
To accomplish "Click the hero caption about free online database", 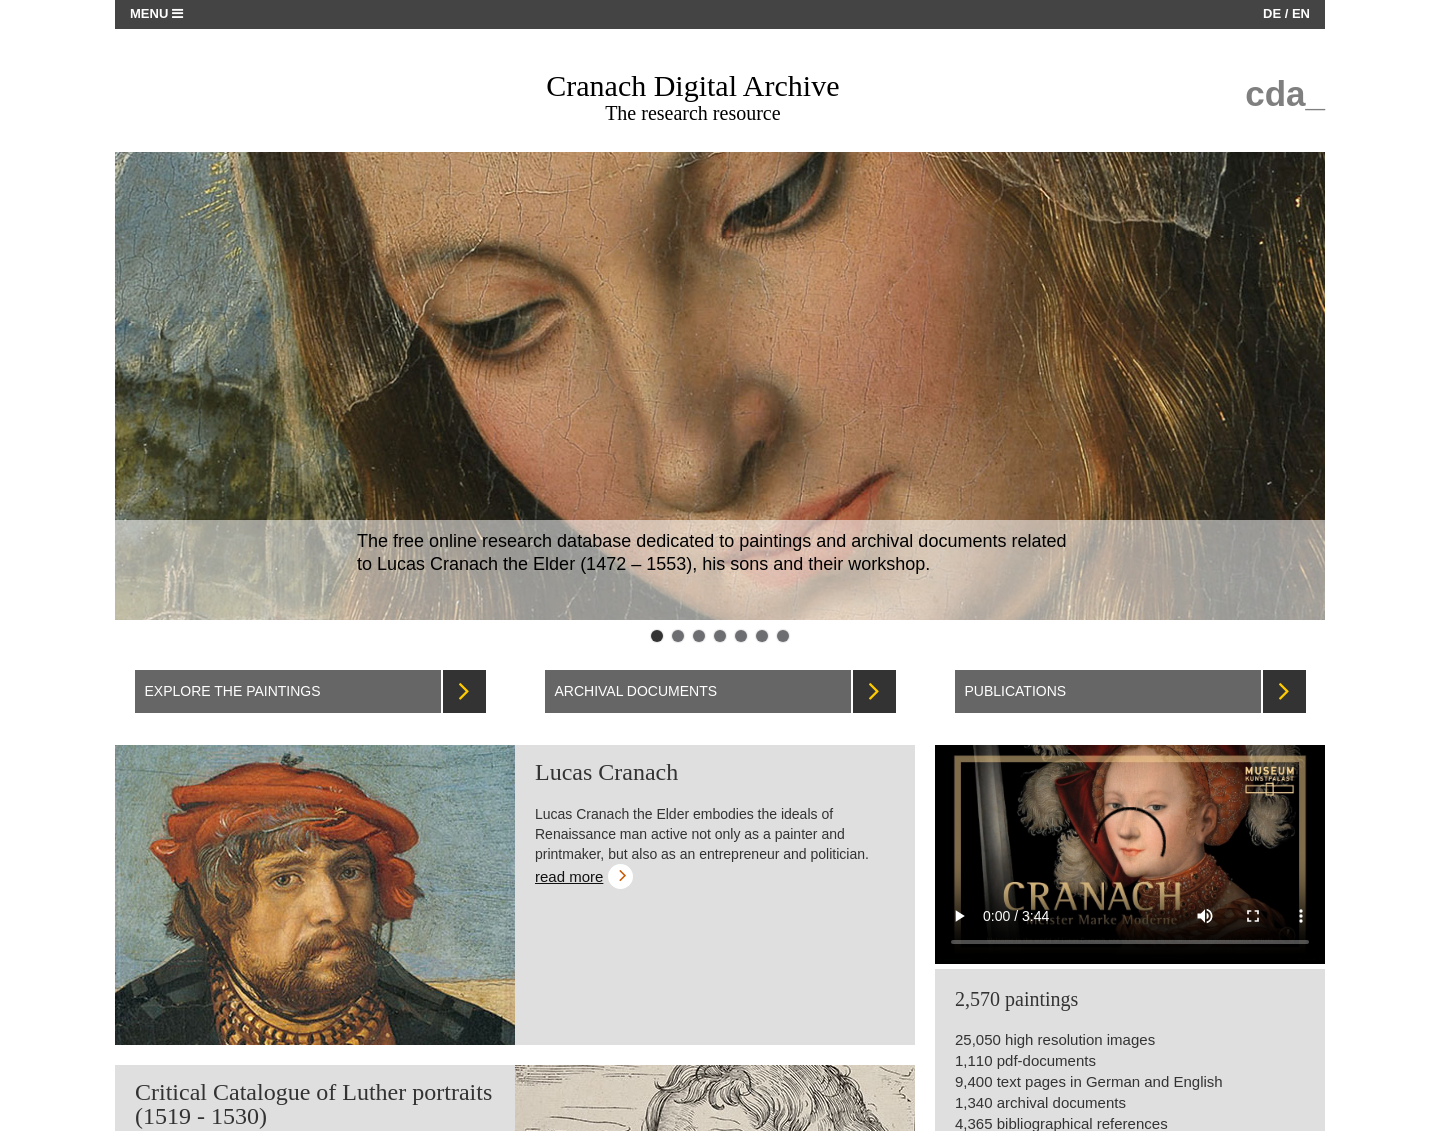I will pyautogui.click(x=712, y=552).
